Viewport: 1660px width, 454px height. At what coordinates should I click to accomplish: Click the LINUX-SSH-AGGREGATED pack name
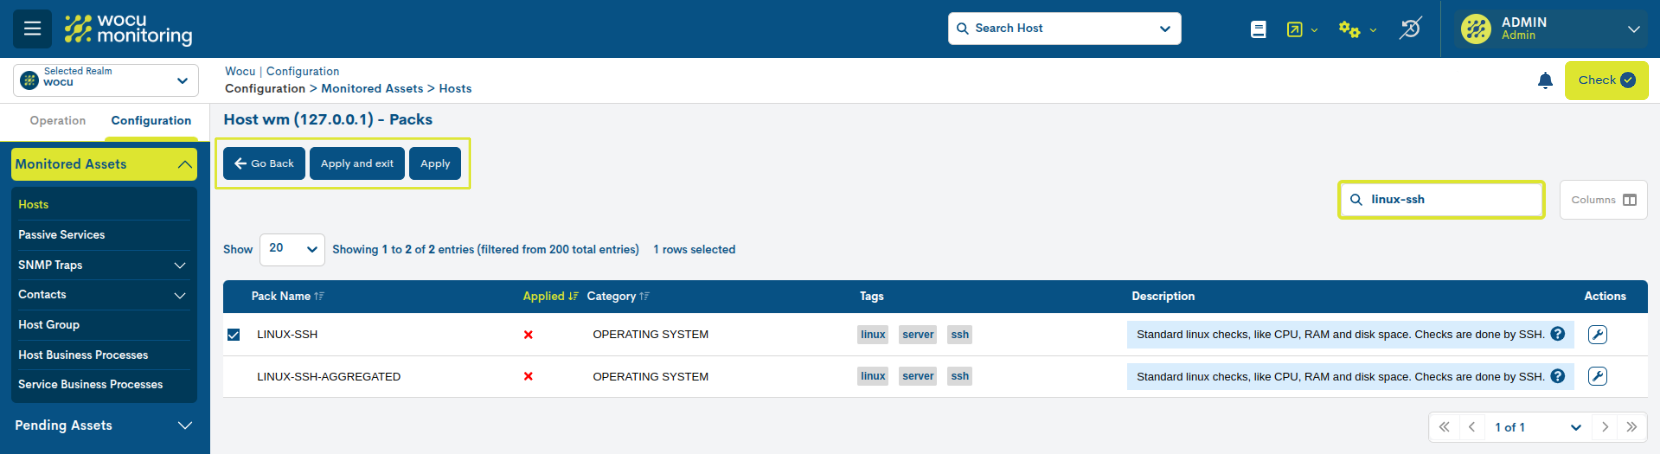pyautogui.click(x=329, y=377)
